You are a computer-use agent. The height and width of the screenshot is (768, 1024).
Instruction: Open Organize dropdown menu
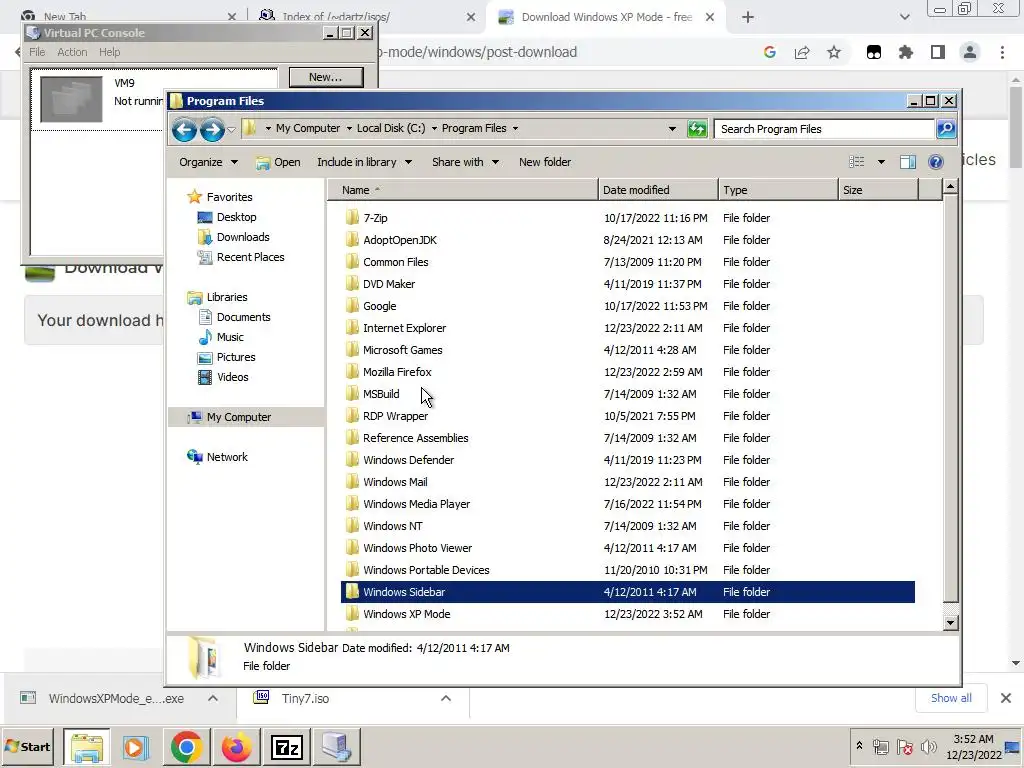click(208, 162)
